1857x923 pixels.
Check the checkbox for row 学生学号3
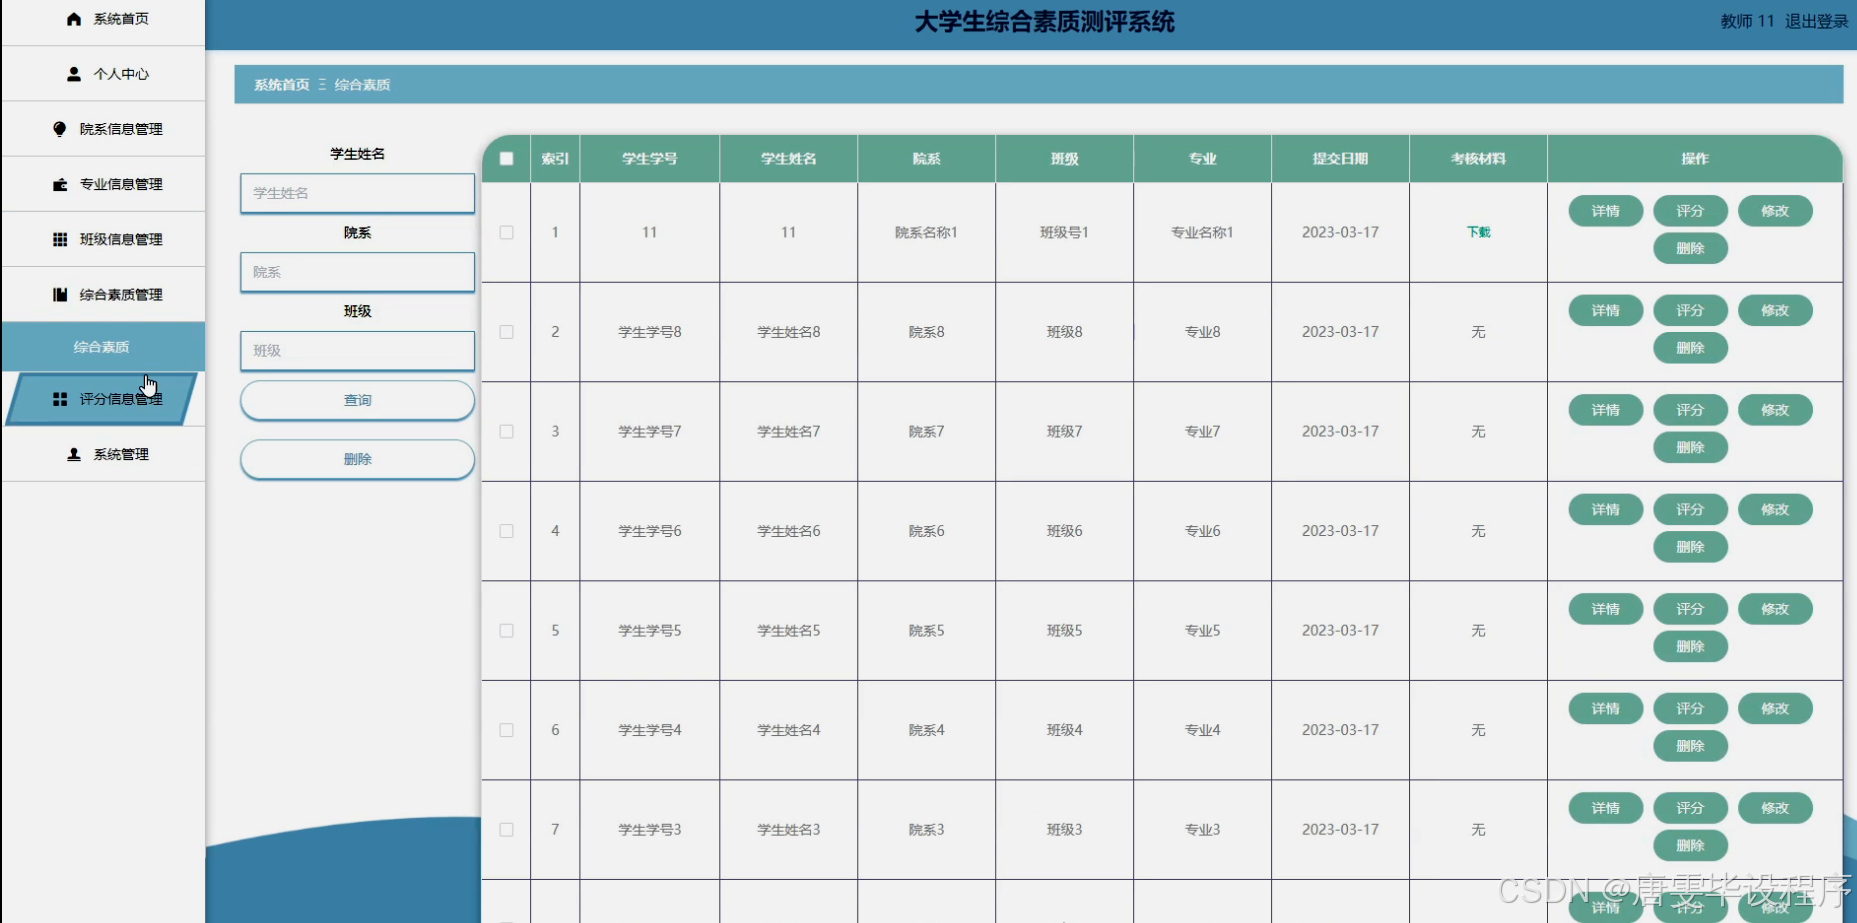pyautogui.click(x=507, y=830)
